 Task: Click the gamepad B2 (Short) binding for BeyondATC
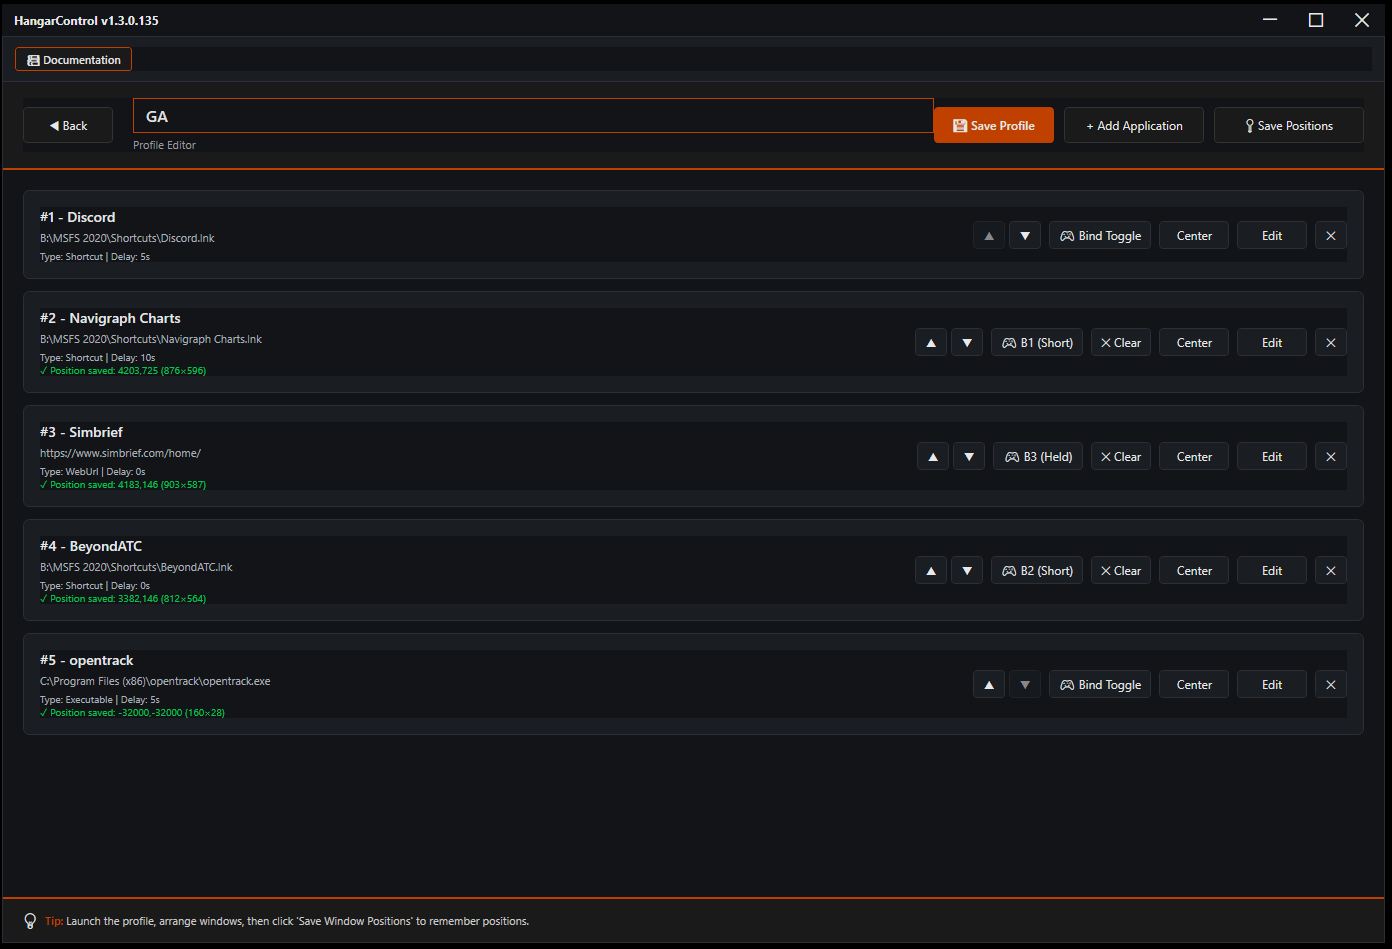tap(1036, 570)
